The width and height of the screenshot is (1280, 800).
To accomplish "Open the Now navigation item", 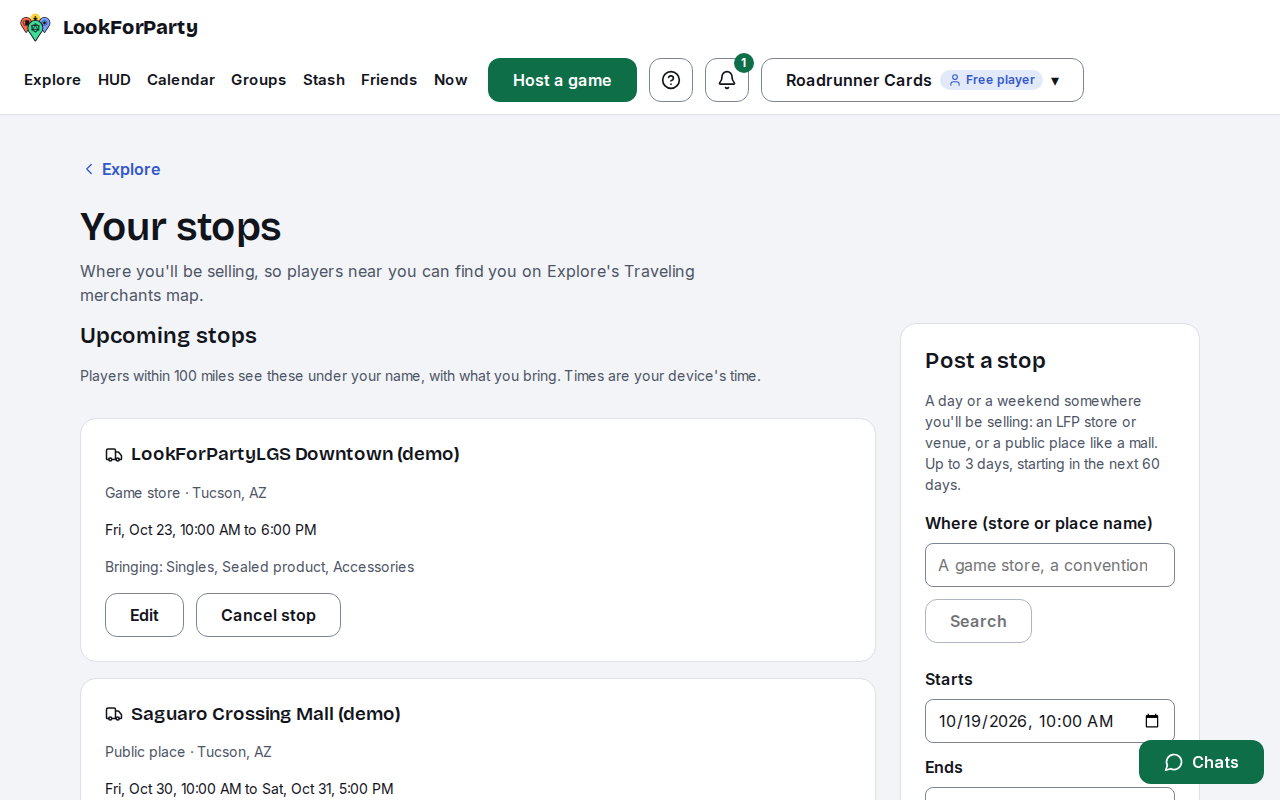I will [451, 80].
